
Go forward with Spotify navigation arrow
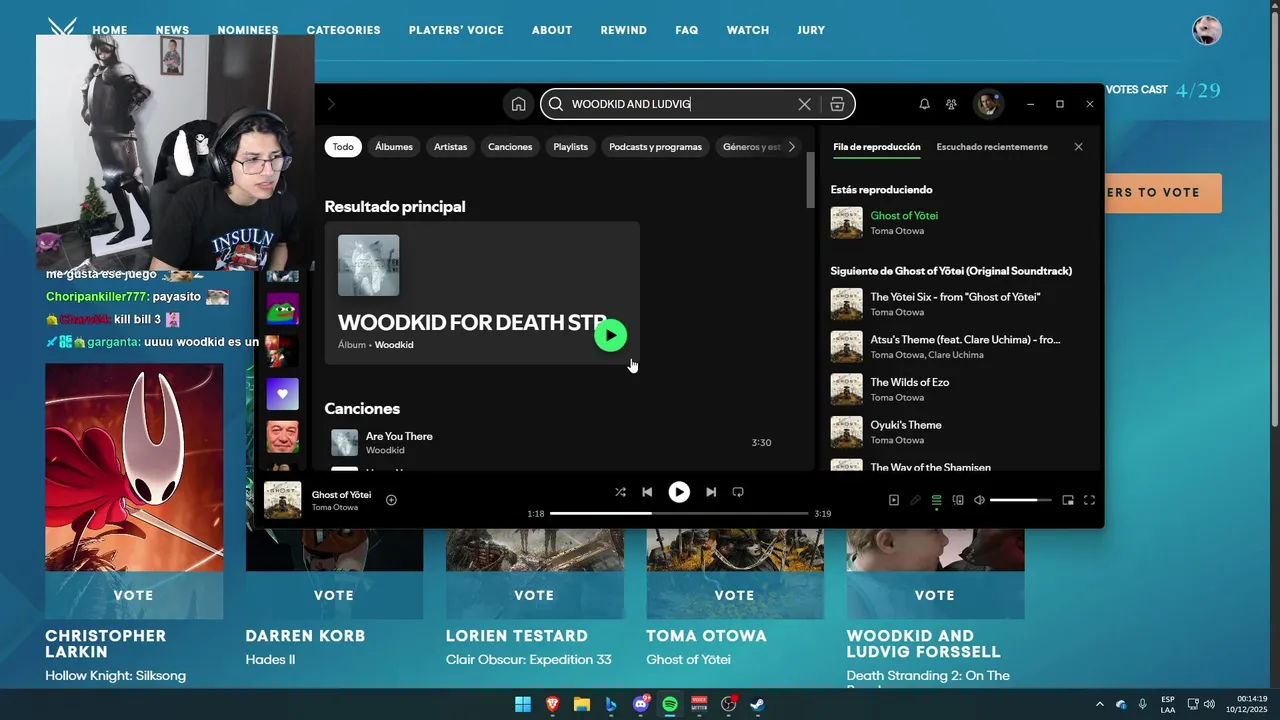[331, 104]
